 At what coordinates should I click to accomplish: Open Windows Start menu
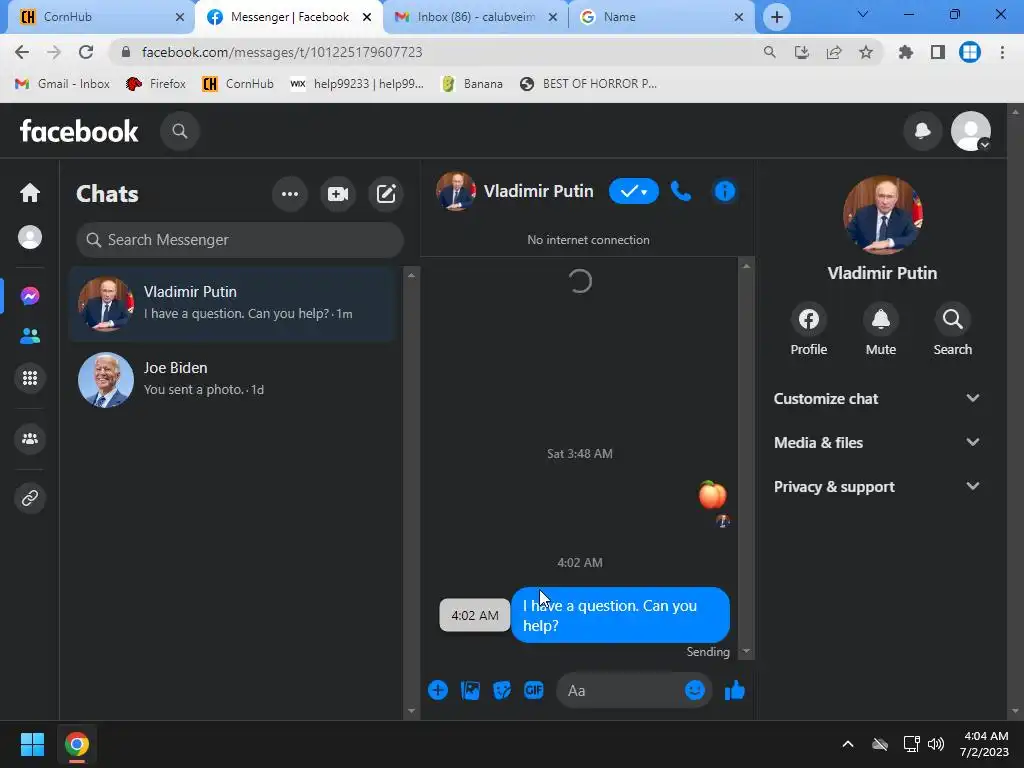click(32, 744)
